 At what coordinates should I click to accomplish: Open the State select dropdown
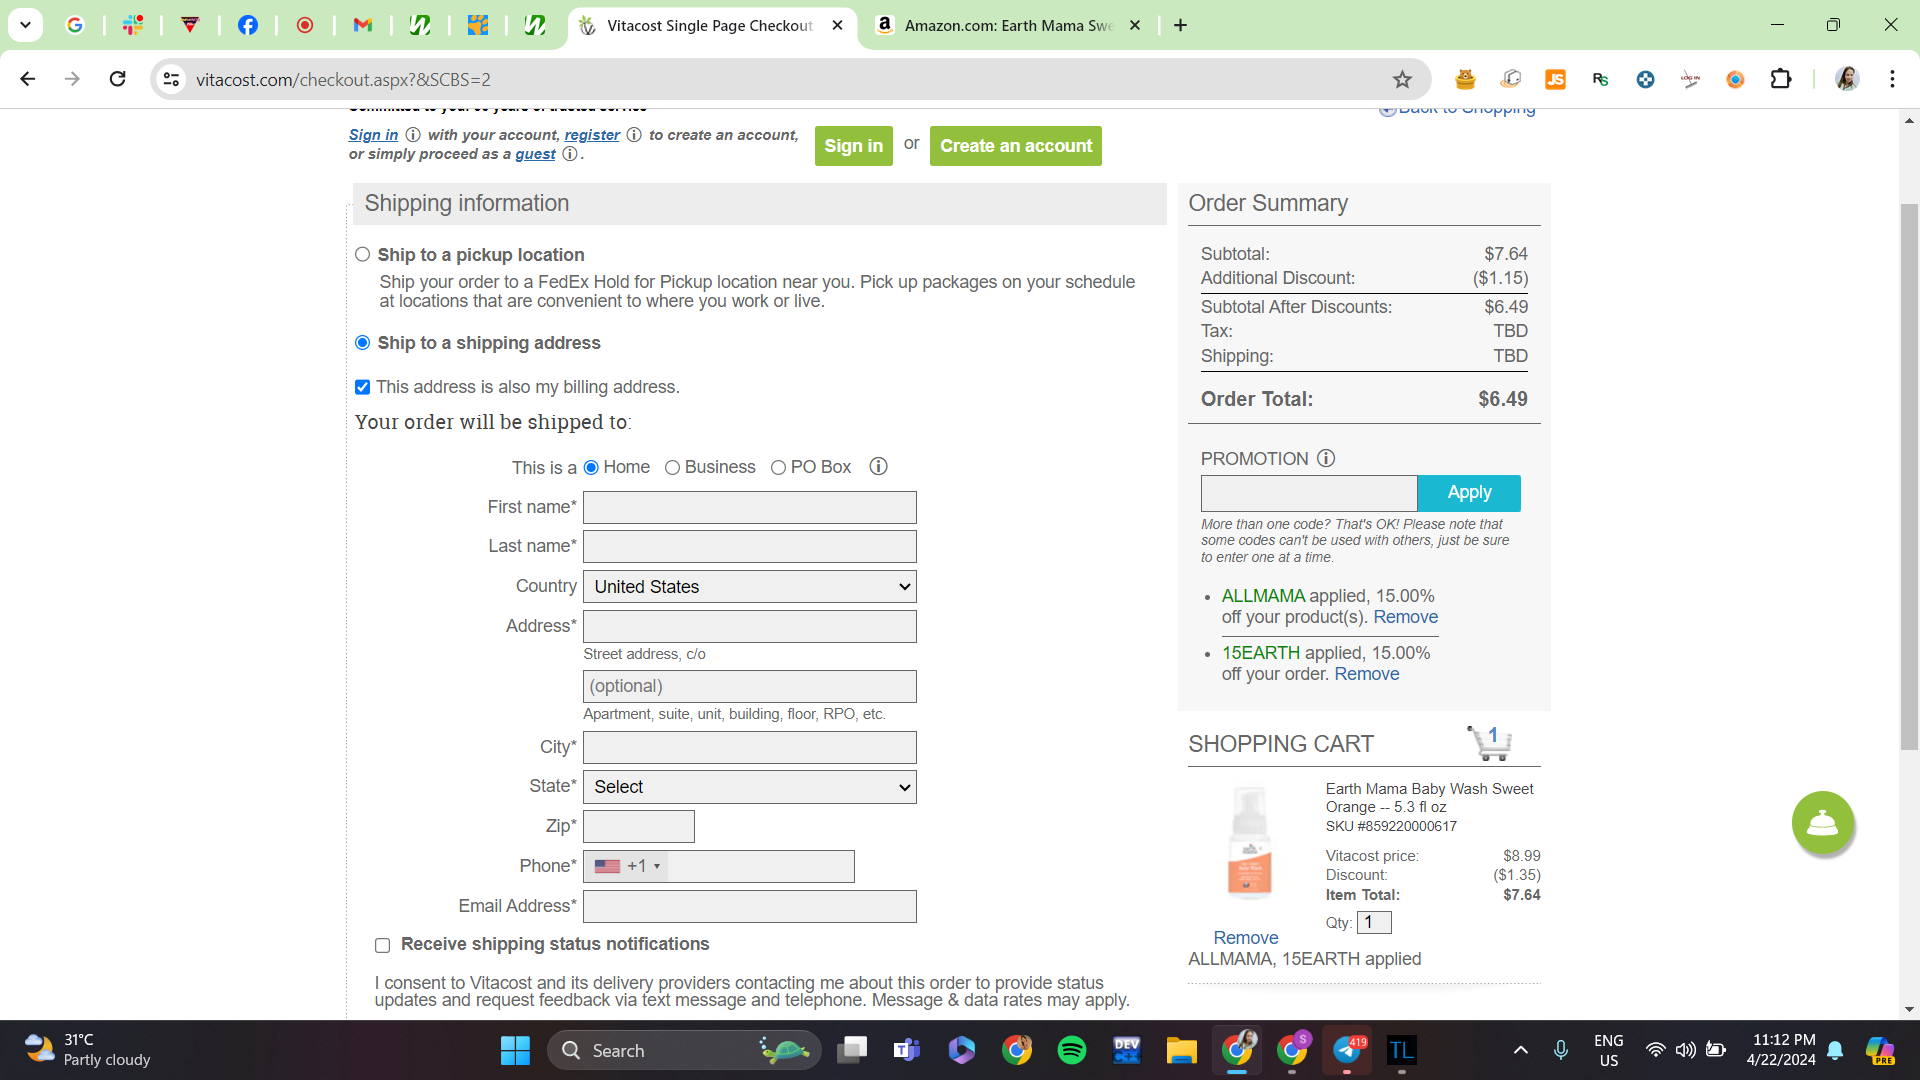(750, 787)
